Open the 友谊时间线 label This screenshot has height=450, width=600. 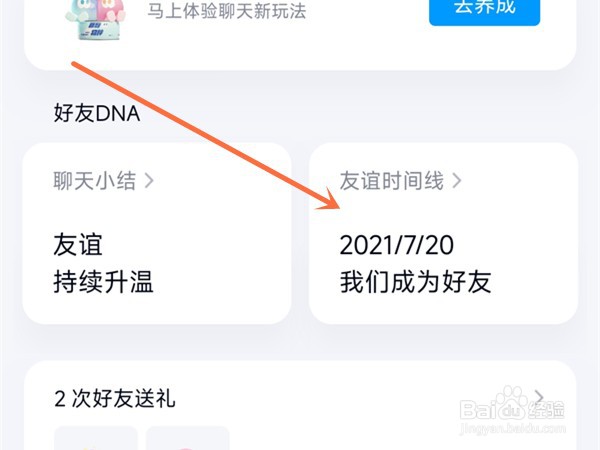point(391,181)
